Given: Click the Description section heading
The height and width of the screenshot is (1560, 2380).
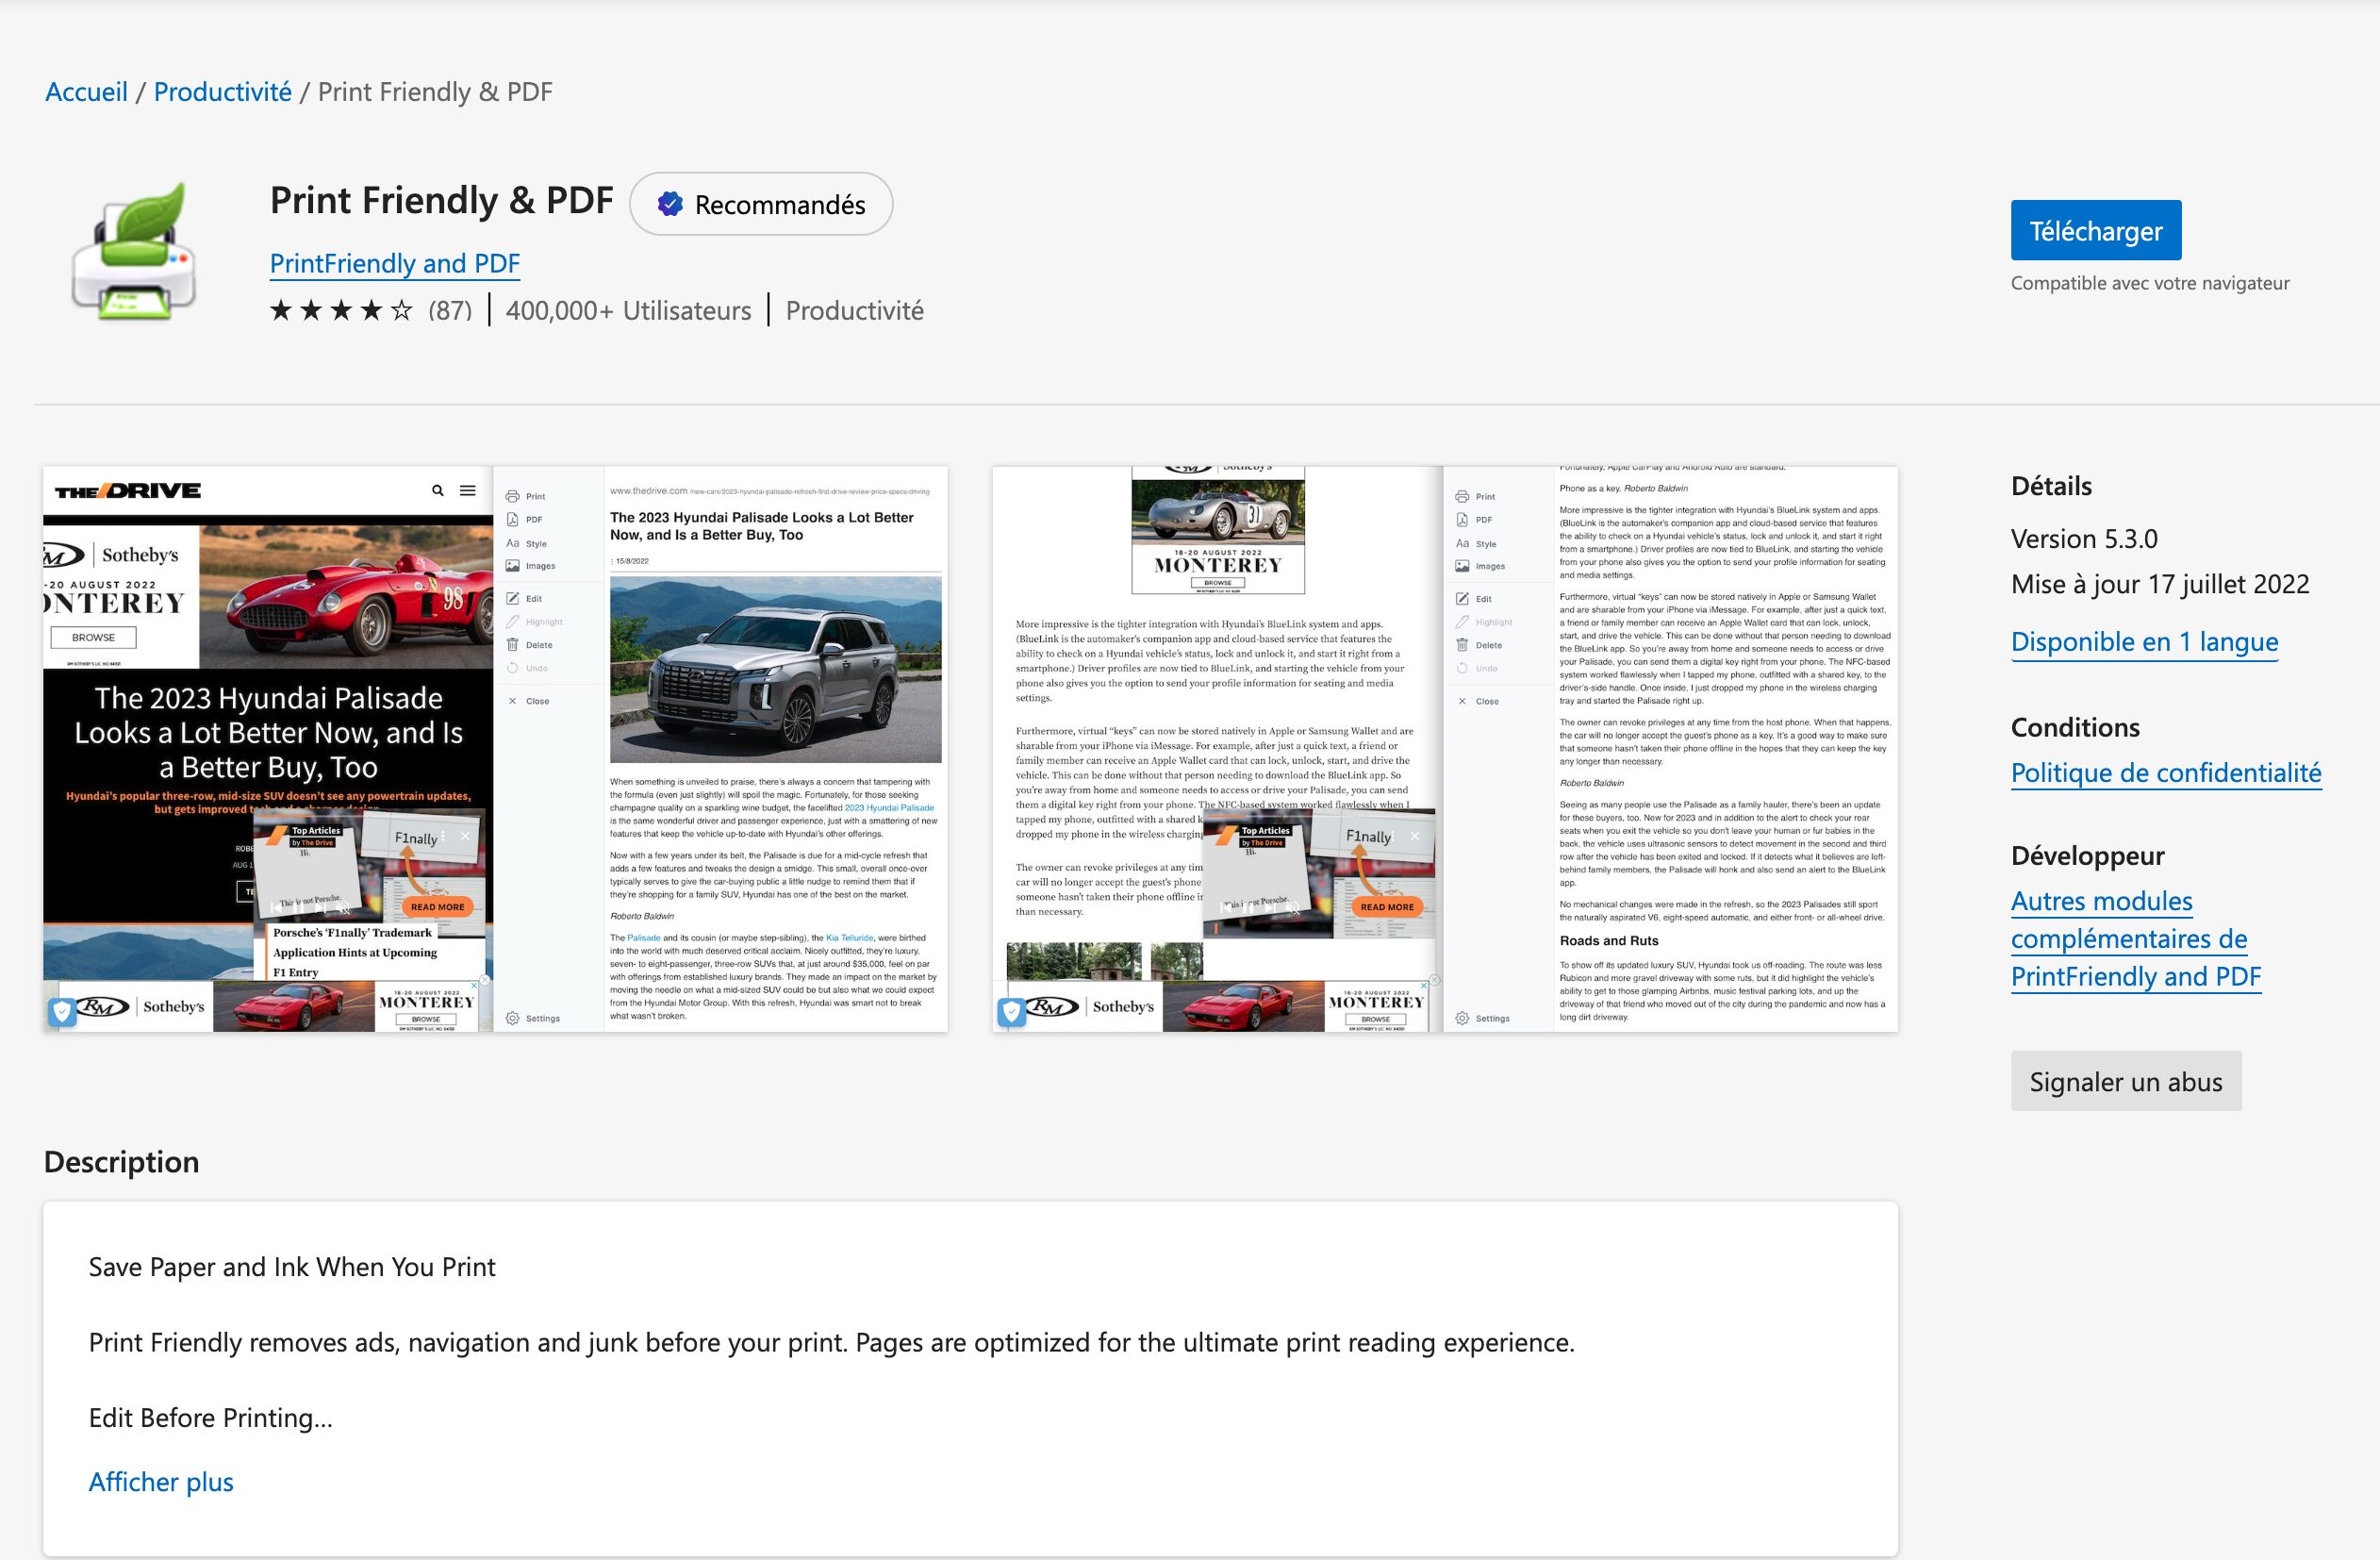Looking at the screenshot, I should 122,1162.
